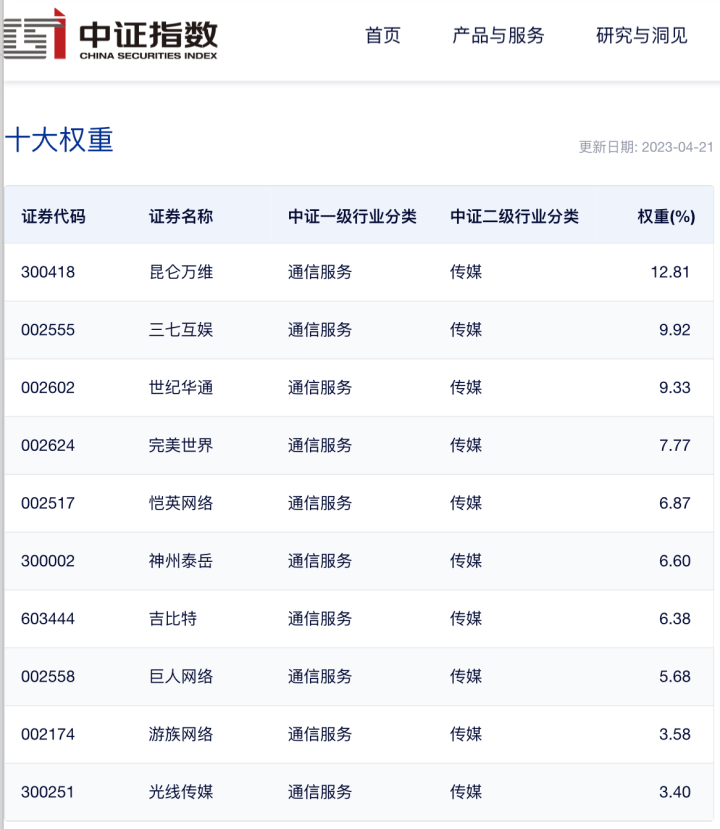Select stock code 300251
The image size is (720, 829).
pos(48,792)
